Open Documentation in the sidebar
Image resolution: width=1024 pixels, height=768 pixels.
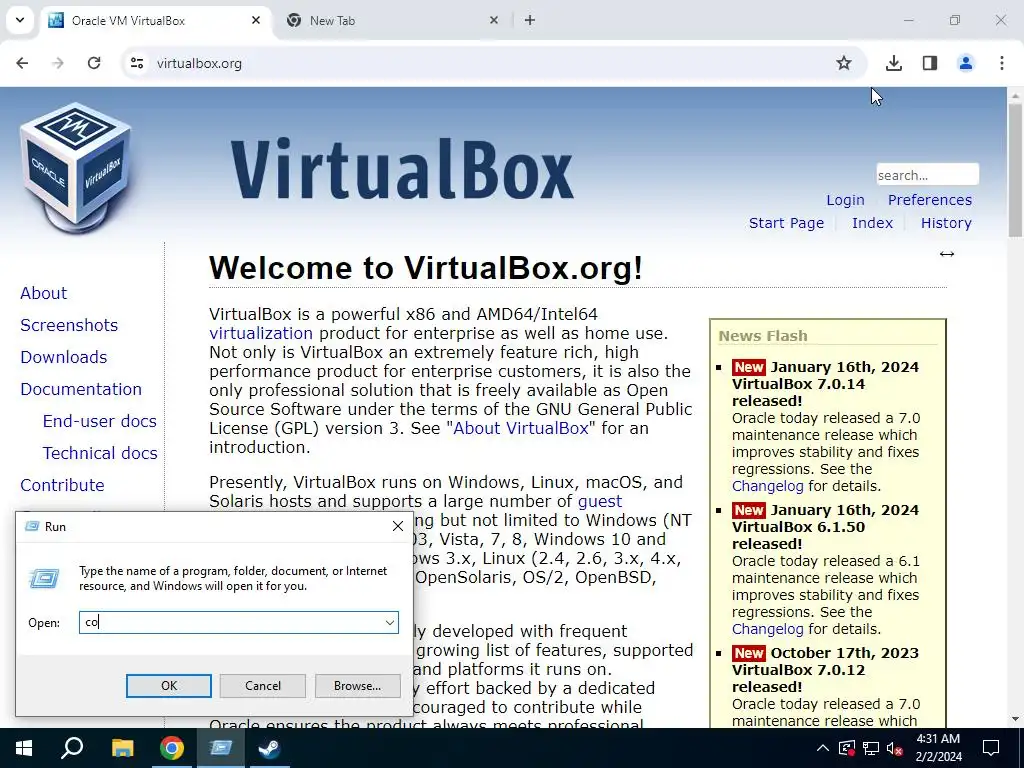coord(81,389)
